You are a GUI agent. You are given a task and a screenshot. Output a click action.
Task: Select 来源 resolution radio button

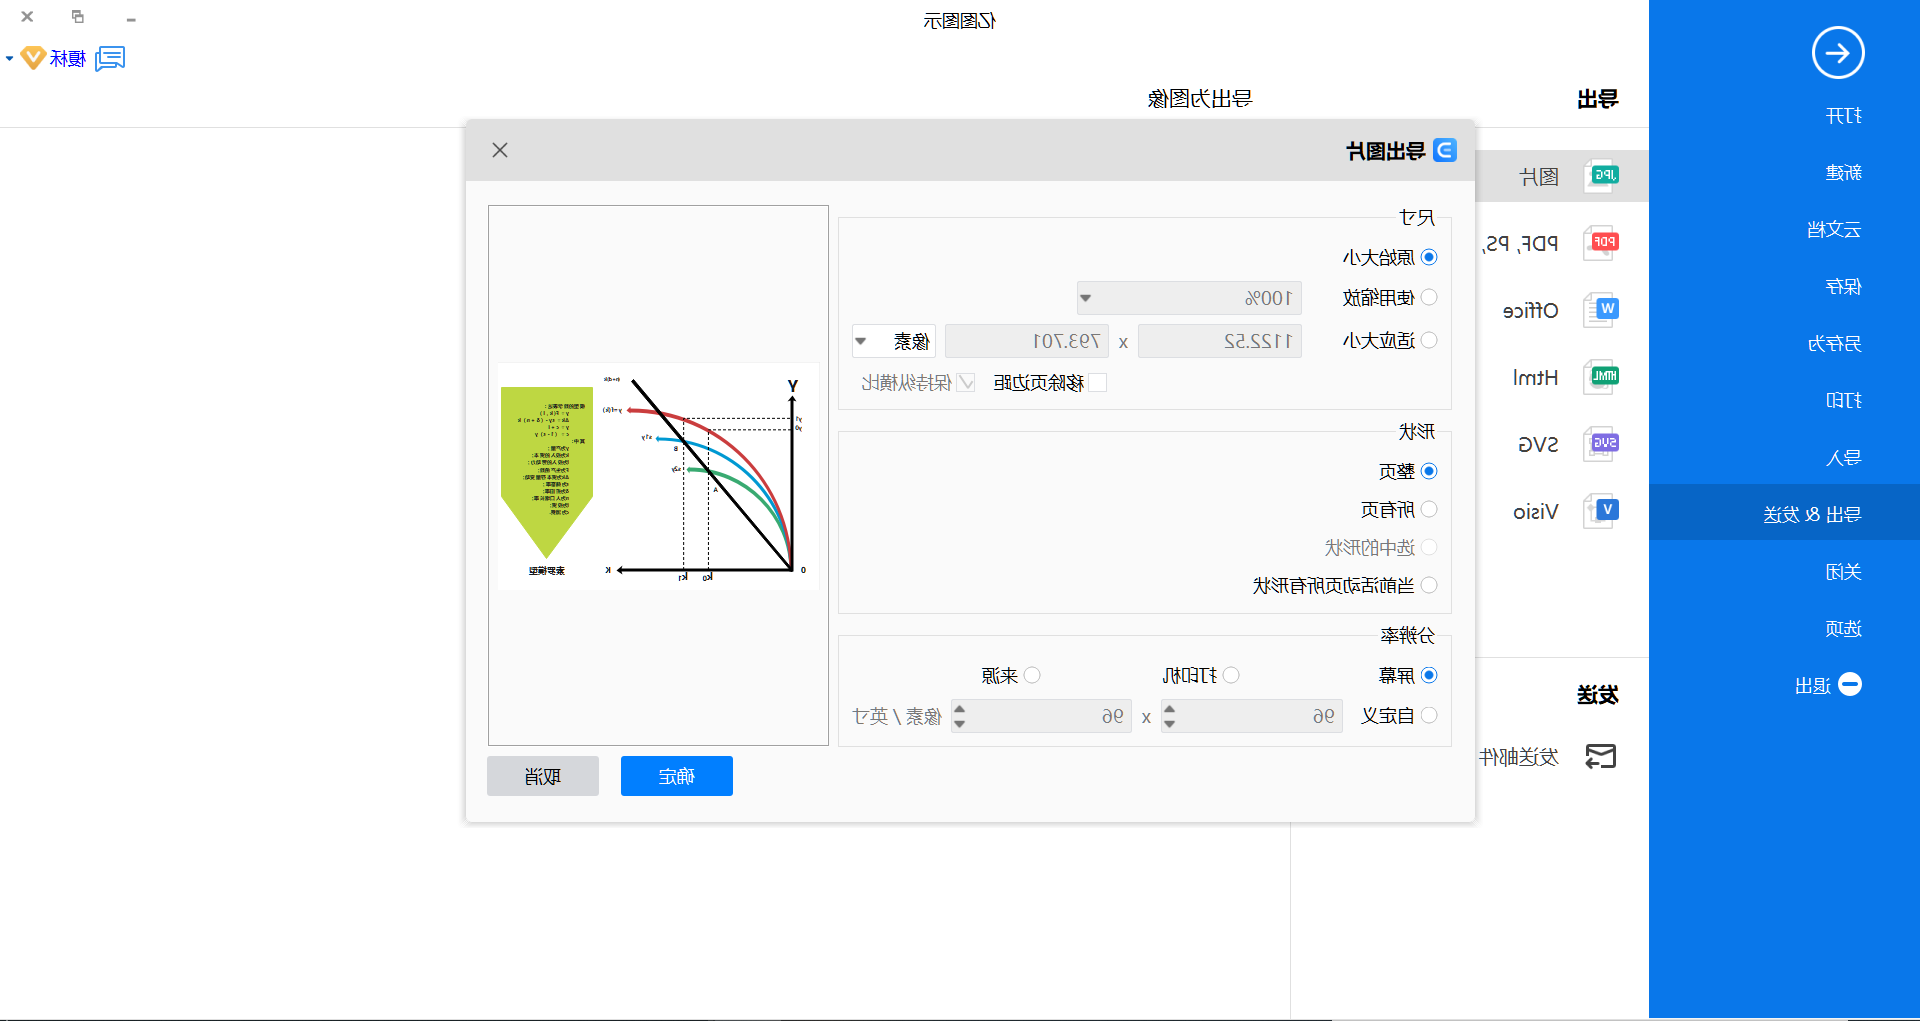[x=1032, y=675]
